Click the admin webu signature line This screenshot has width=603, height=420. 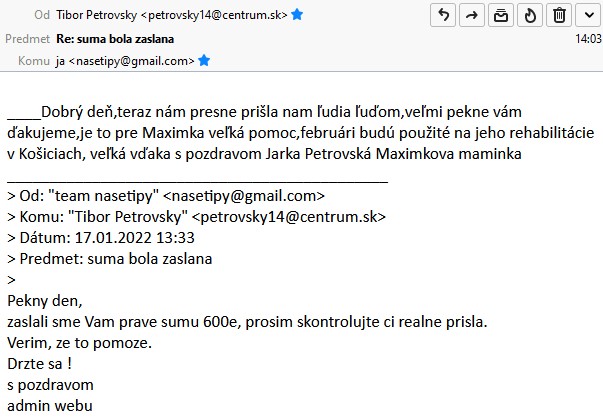tap(50, 405)
